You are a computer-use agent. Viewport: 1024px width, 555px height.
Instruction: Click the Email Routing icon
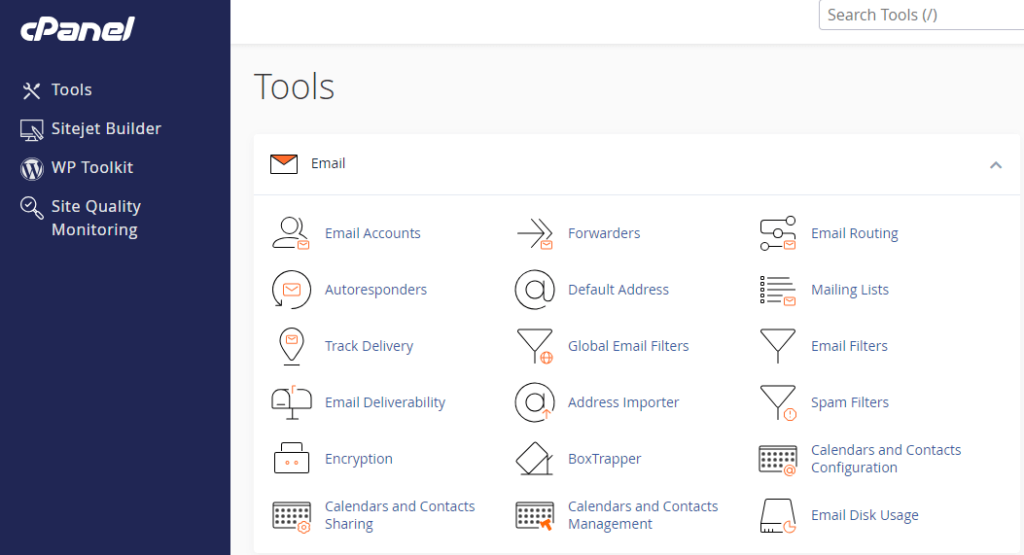tap(777, 233)
